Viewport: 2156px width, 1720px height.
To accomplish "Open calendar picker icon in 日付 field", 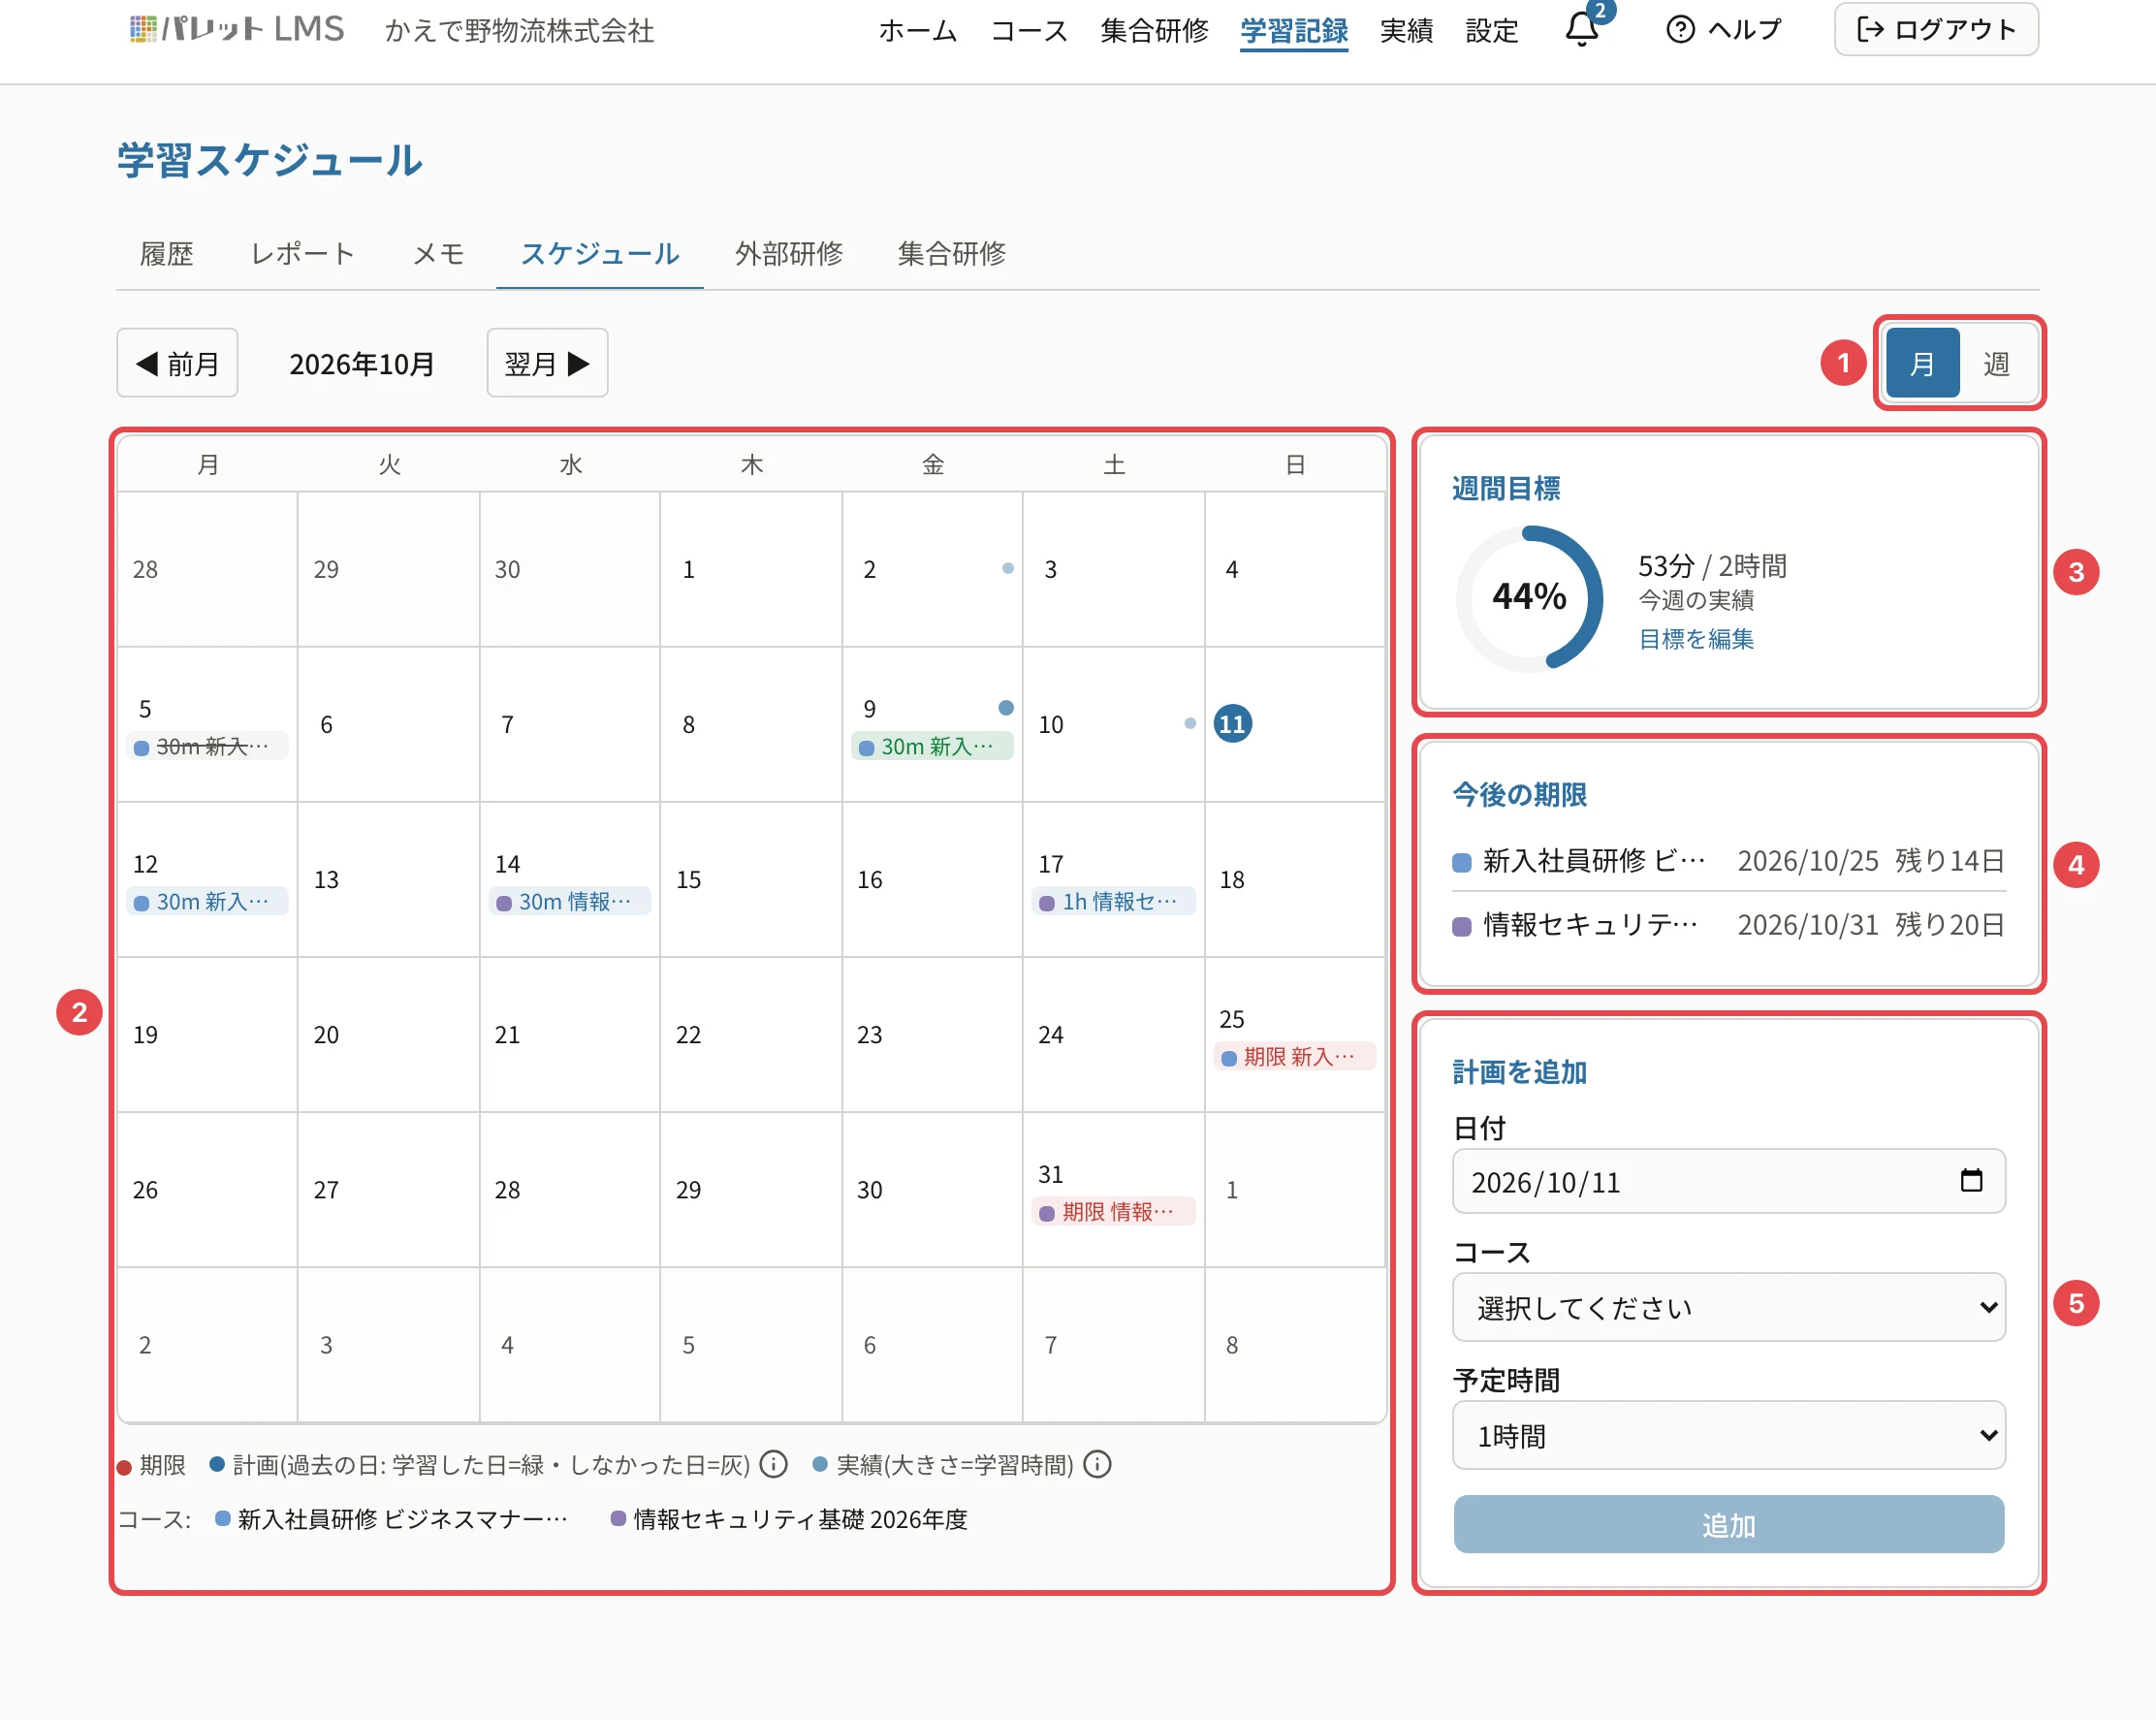I will click(1971, 1181).
